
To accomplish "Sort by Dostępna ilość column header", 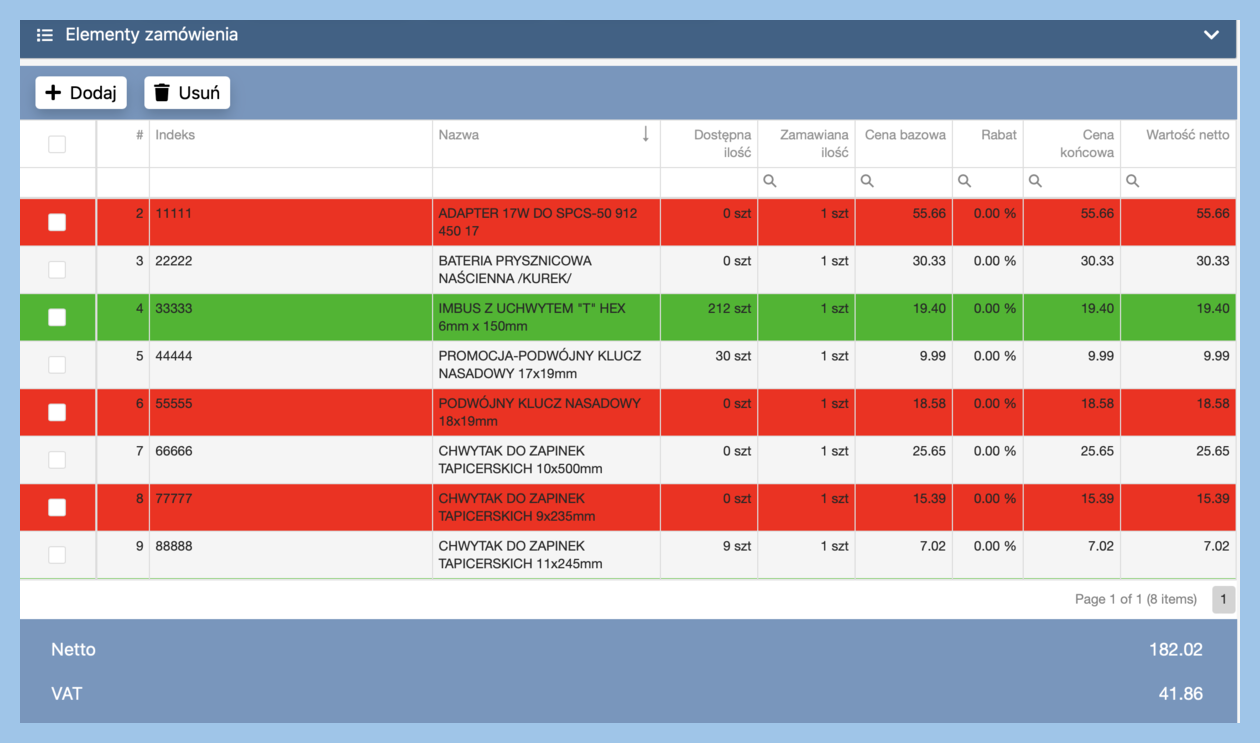I will click(x=722, y=144).
